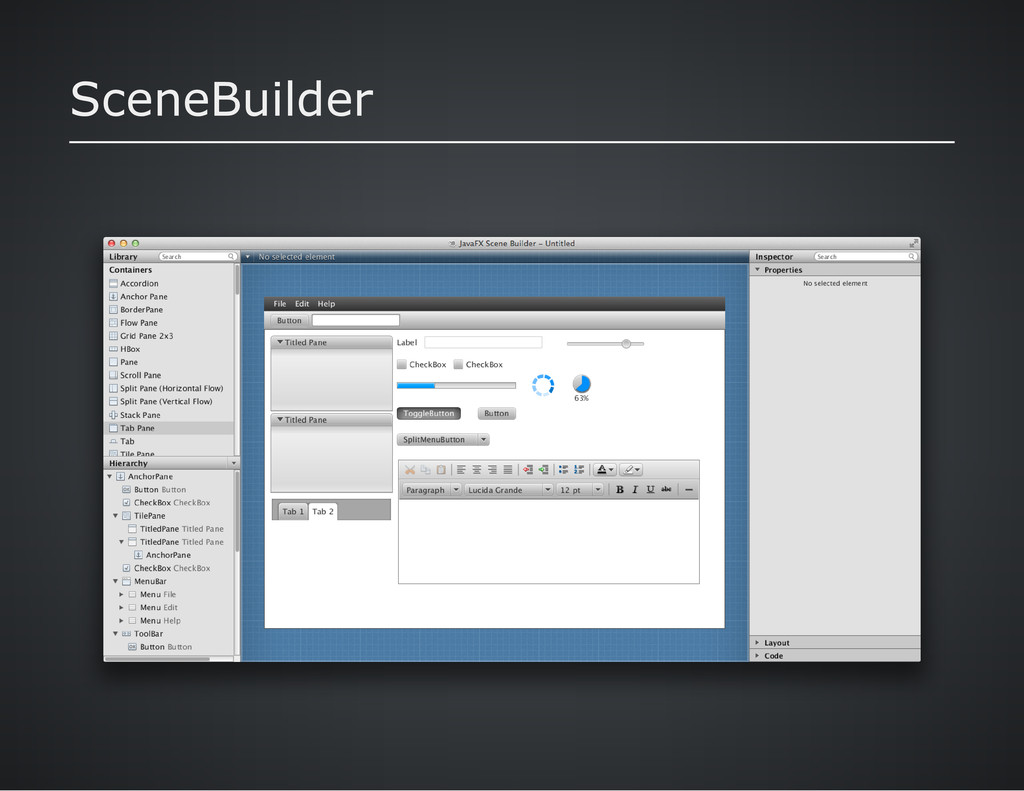Select the Stack Pane icon in Library
Viewport: 1024px width, 791px height.
click(x=113, y=415)
